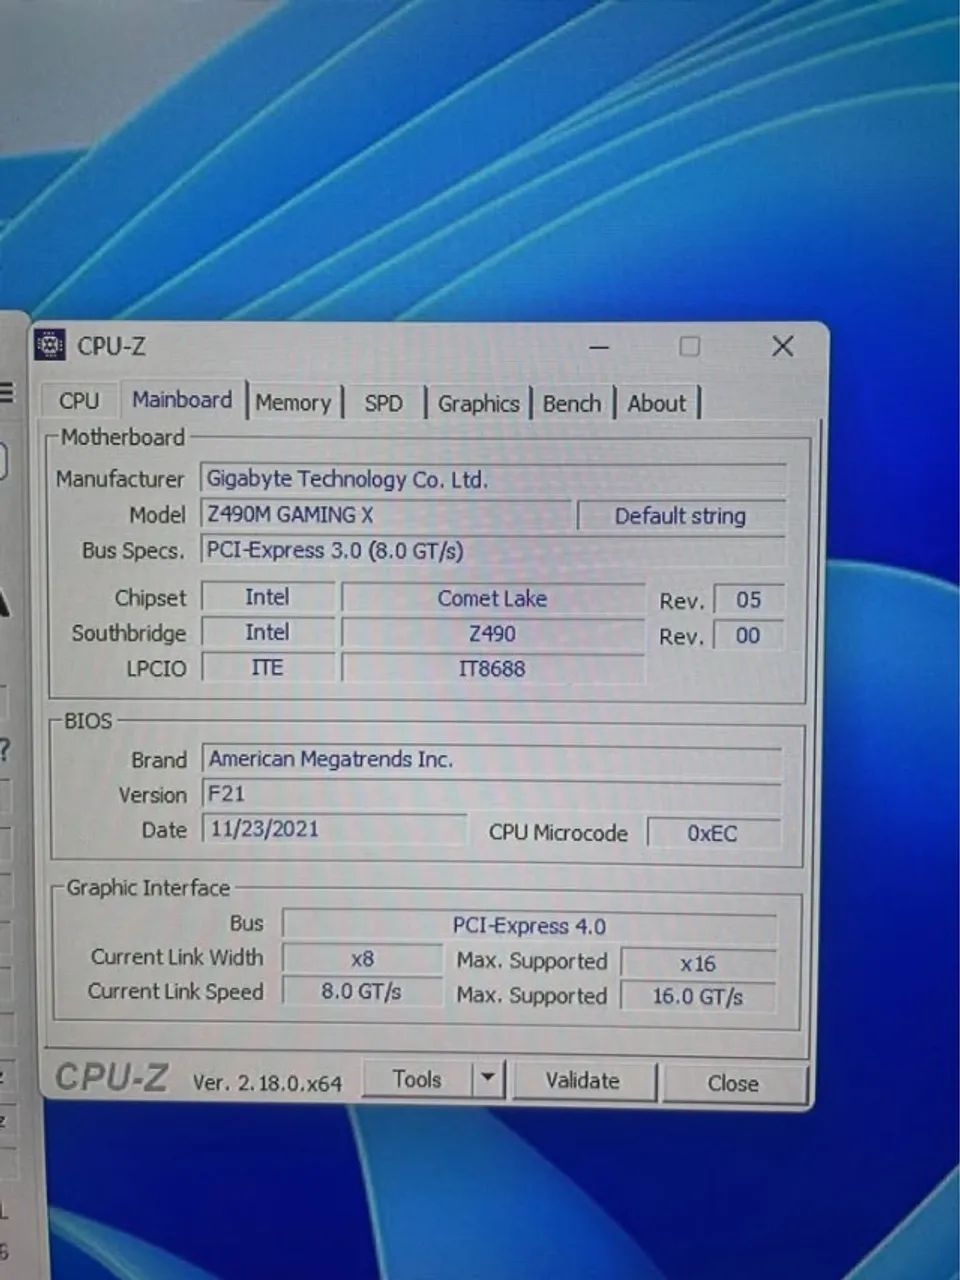Click the Southbridge Z490 value
The width and height of the screenshot is (960, 1280).
[x=492, y=634]
